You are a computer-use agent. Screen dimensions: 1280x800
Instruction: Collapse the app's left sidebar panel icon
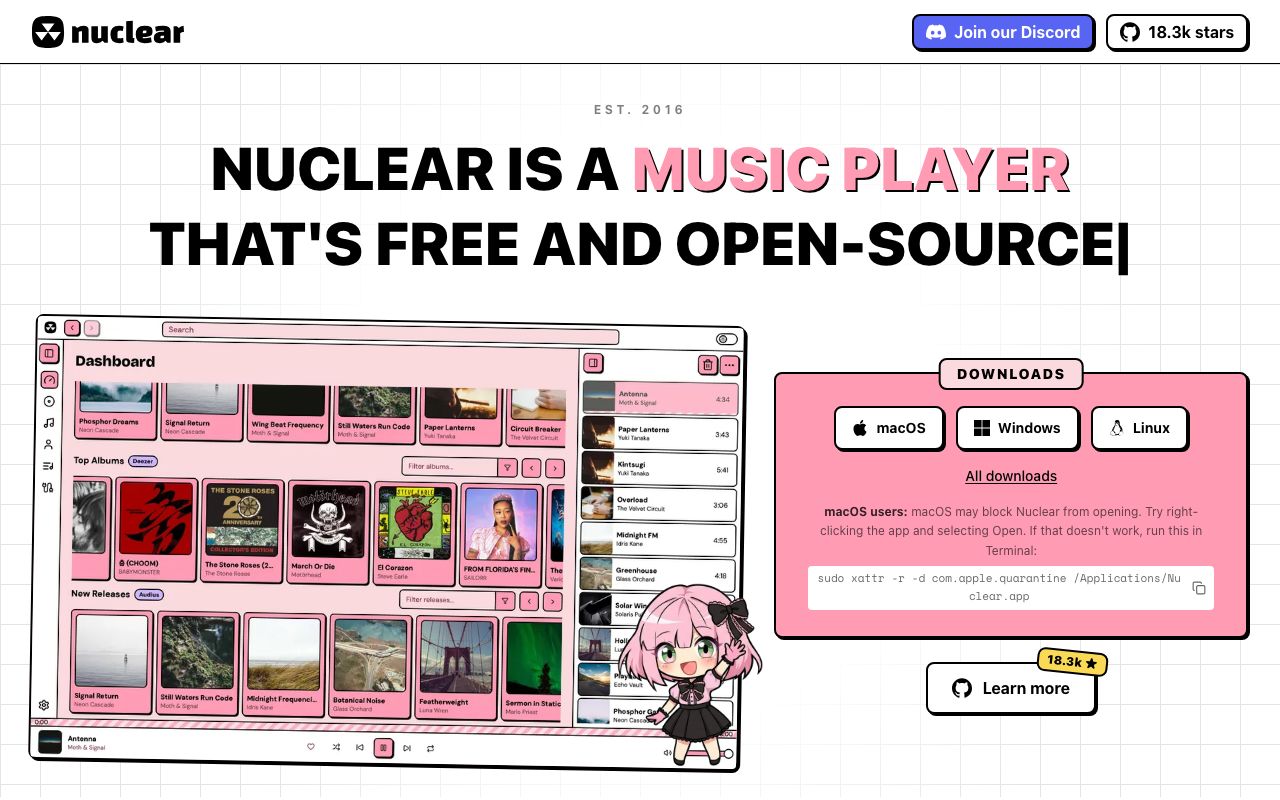pos(49,353)
